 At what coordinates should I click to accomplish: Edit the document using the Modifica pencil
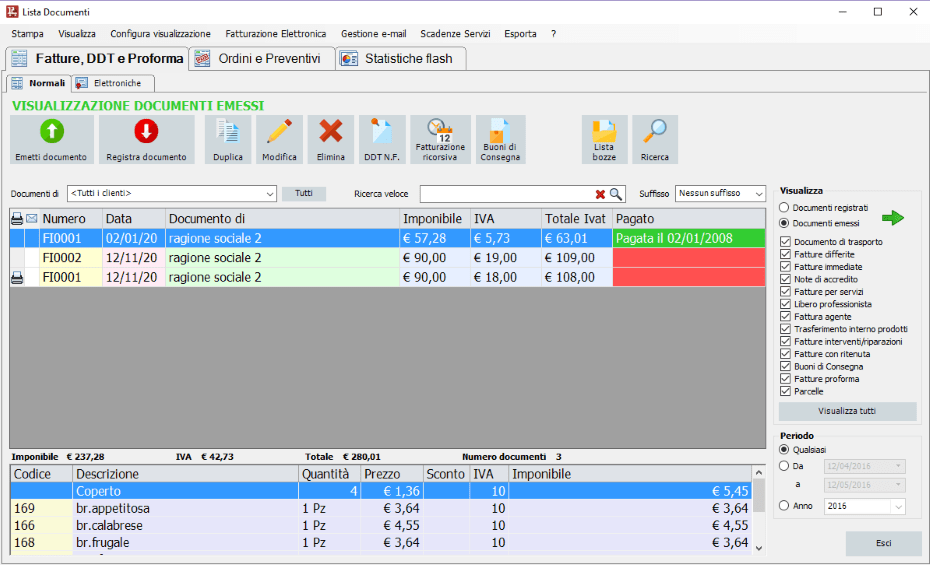point(279,139)
